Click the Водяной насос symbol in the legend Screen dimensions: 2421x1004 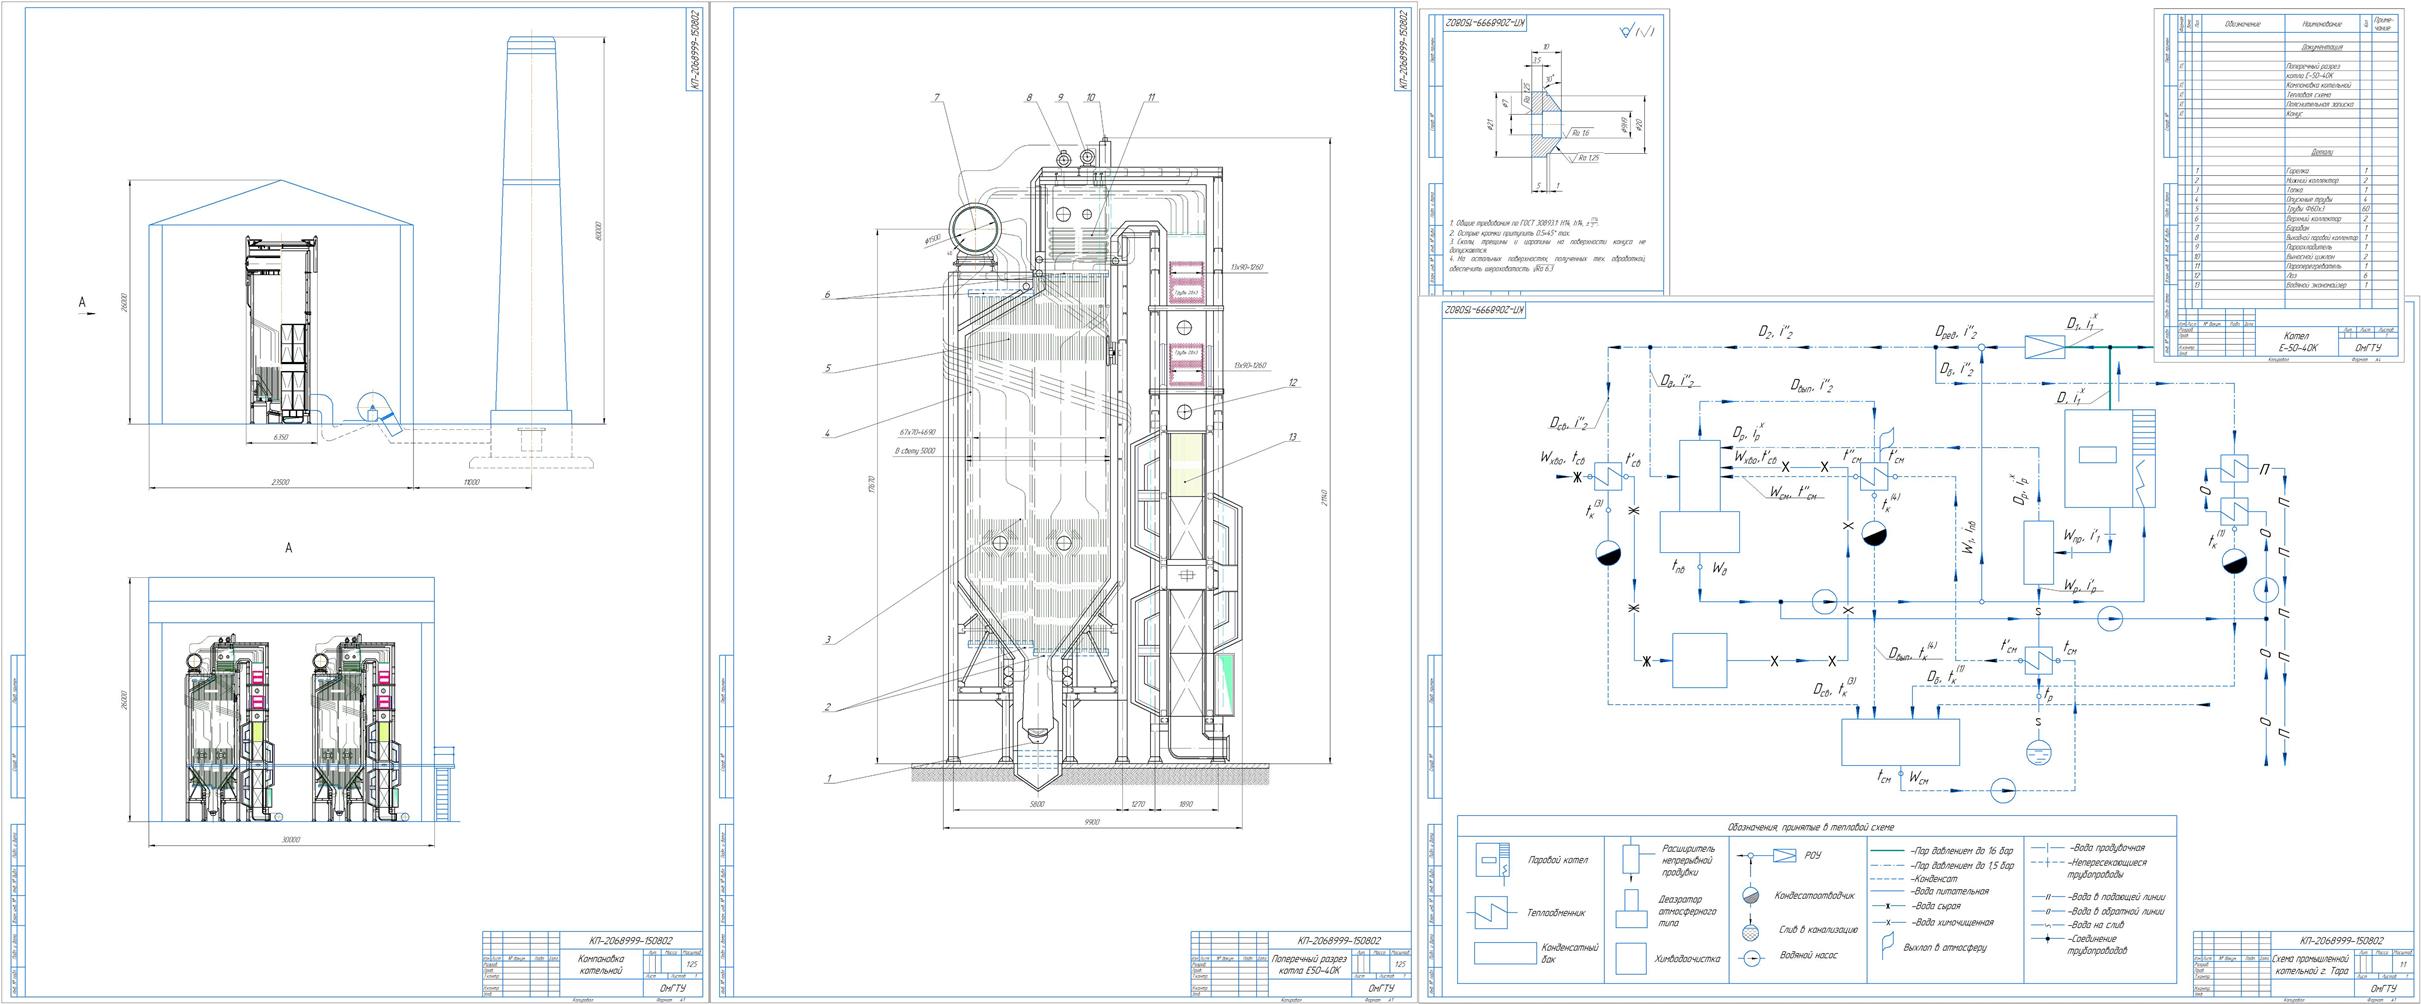click(x=1750, y=958)
